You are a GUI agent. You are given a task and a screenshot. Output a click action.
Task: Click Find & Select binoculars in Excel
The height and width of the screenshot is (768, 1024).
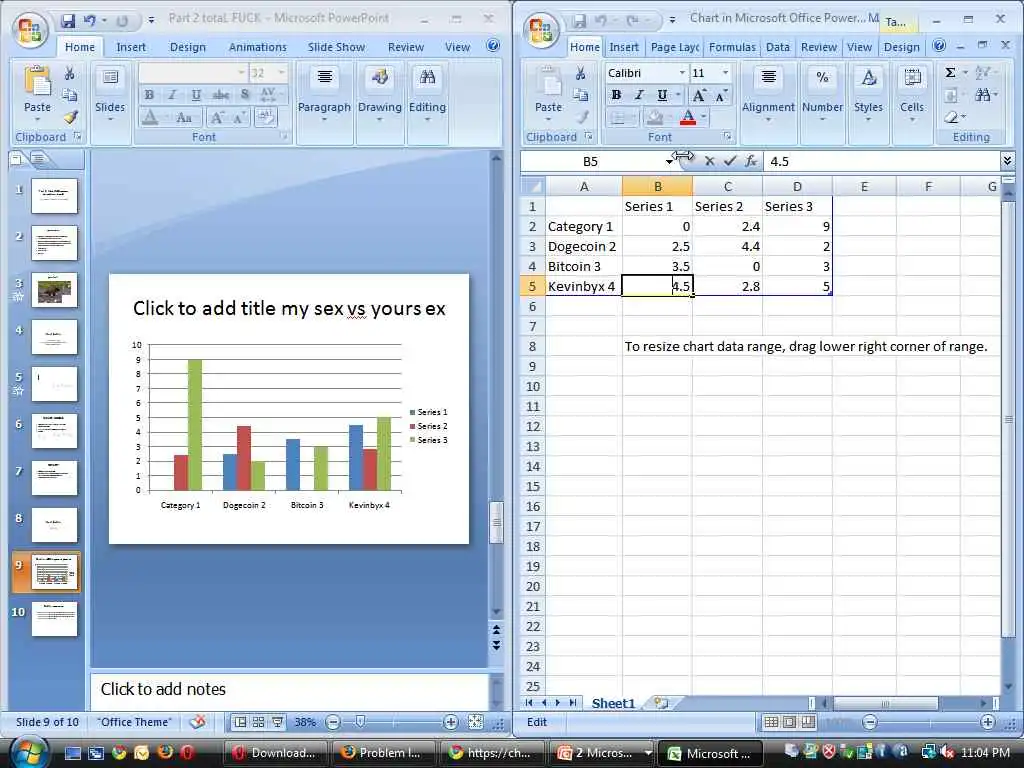coord(982,95)
